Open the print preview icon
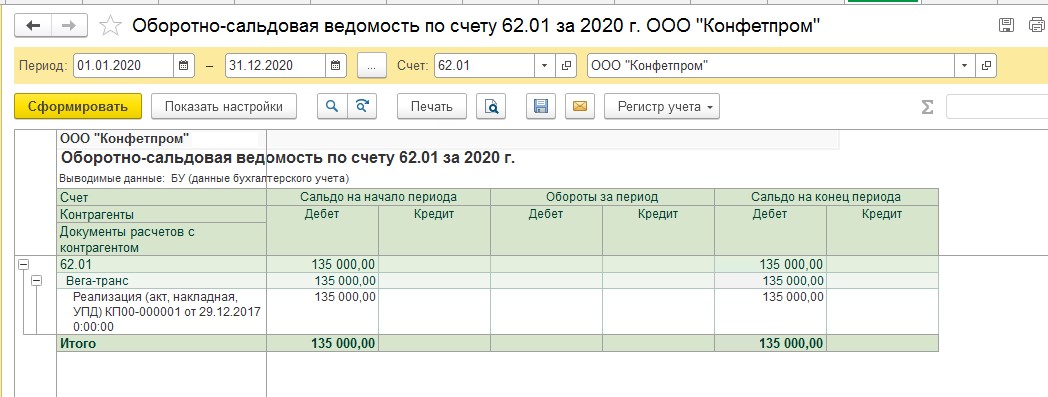Viewport: 1048px width, 397px height. click(491, 106)
